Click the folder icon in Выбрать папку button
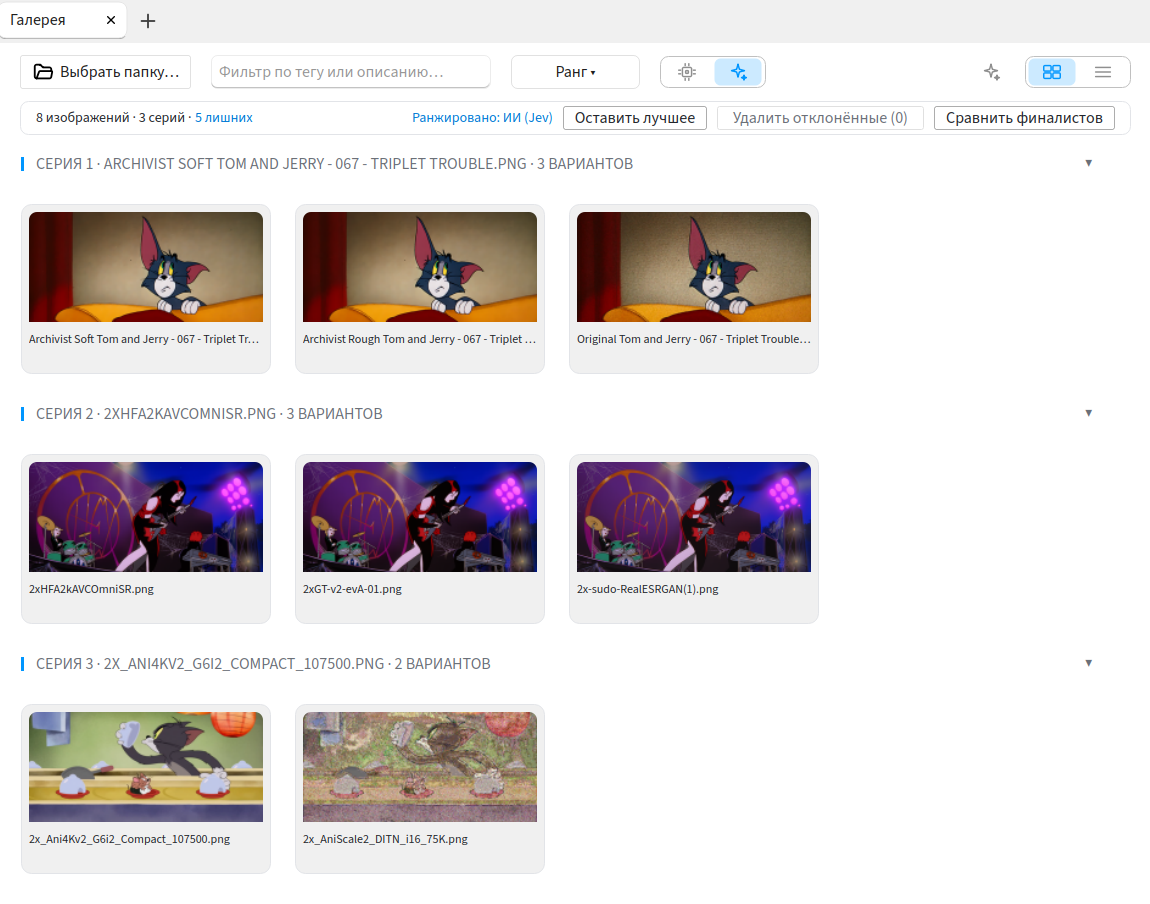Viewport: 1150px width, 904px height. (x=43, y=72)
